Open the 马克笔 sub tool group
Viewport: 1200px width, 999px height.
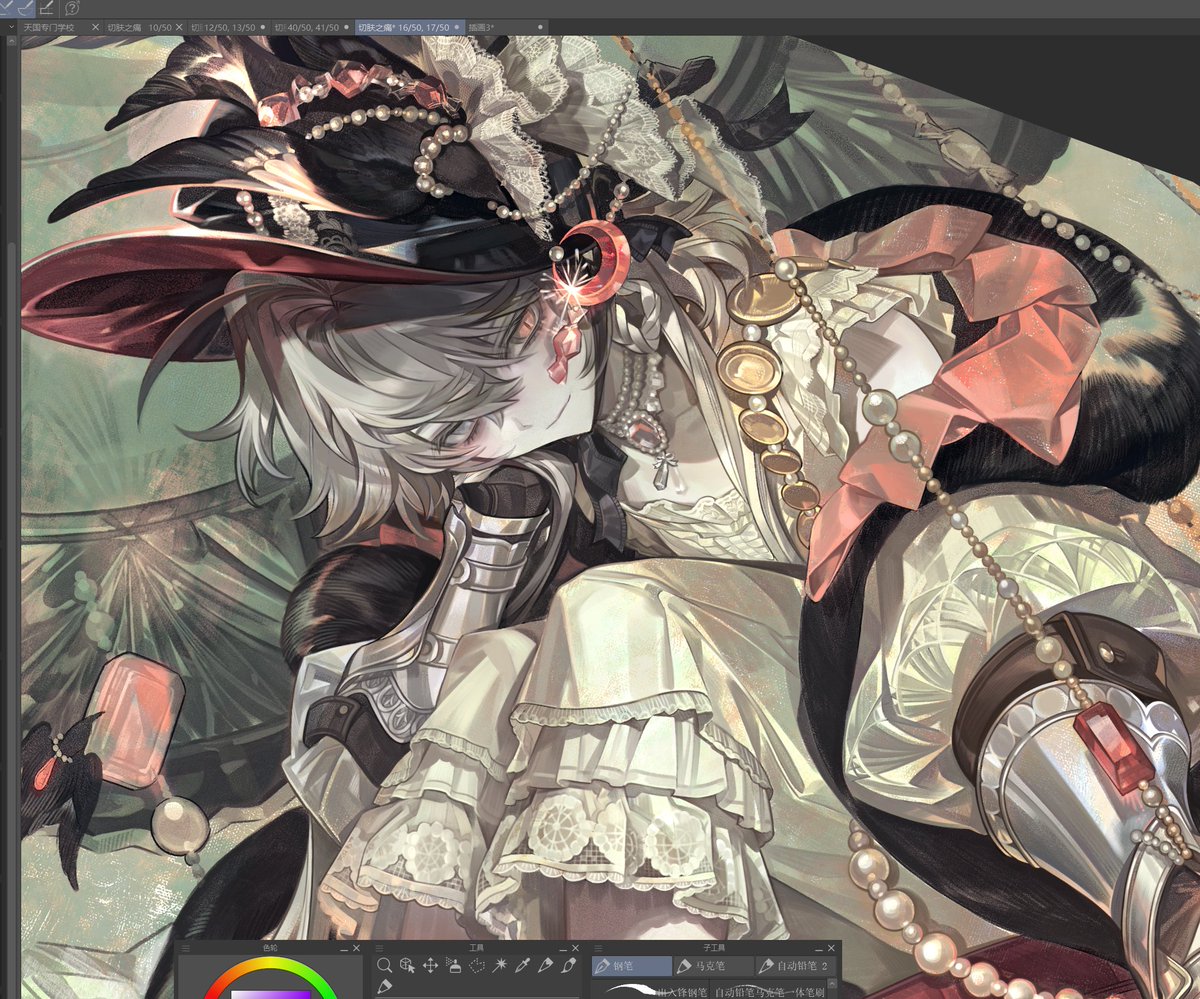pos(714,966)
